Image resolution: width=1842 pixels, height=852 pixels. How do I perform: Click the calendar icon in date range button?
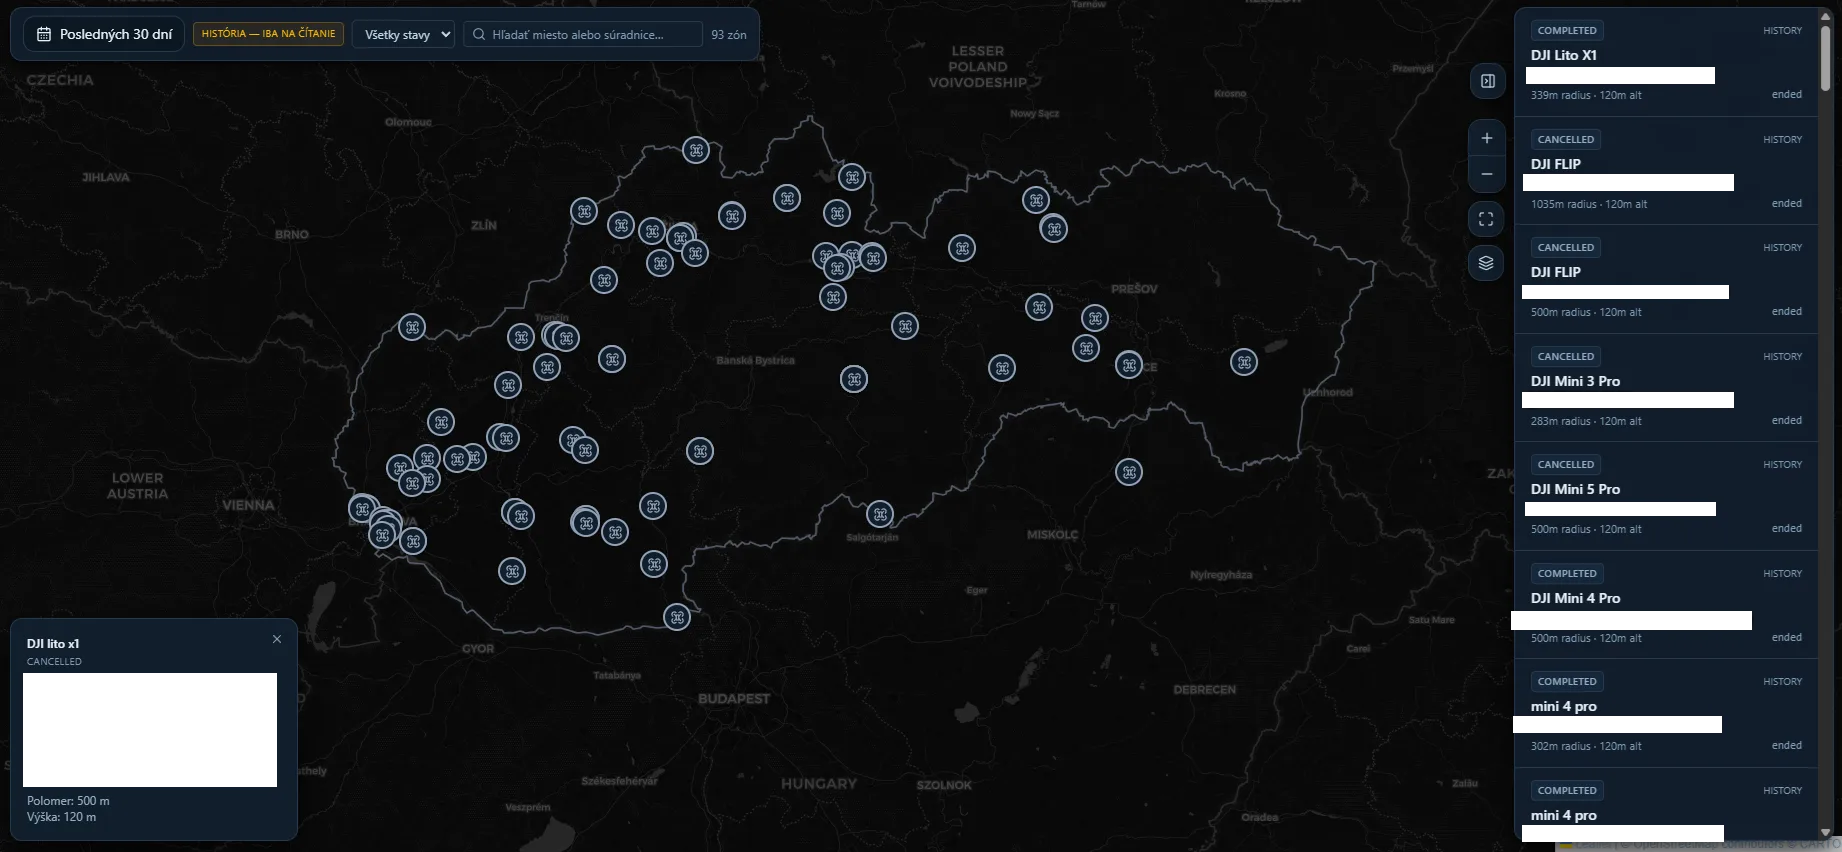pos(44,34)
